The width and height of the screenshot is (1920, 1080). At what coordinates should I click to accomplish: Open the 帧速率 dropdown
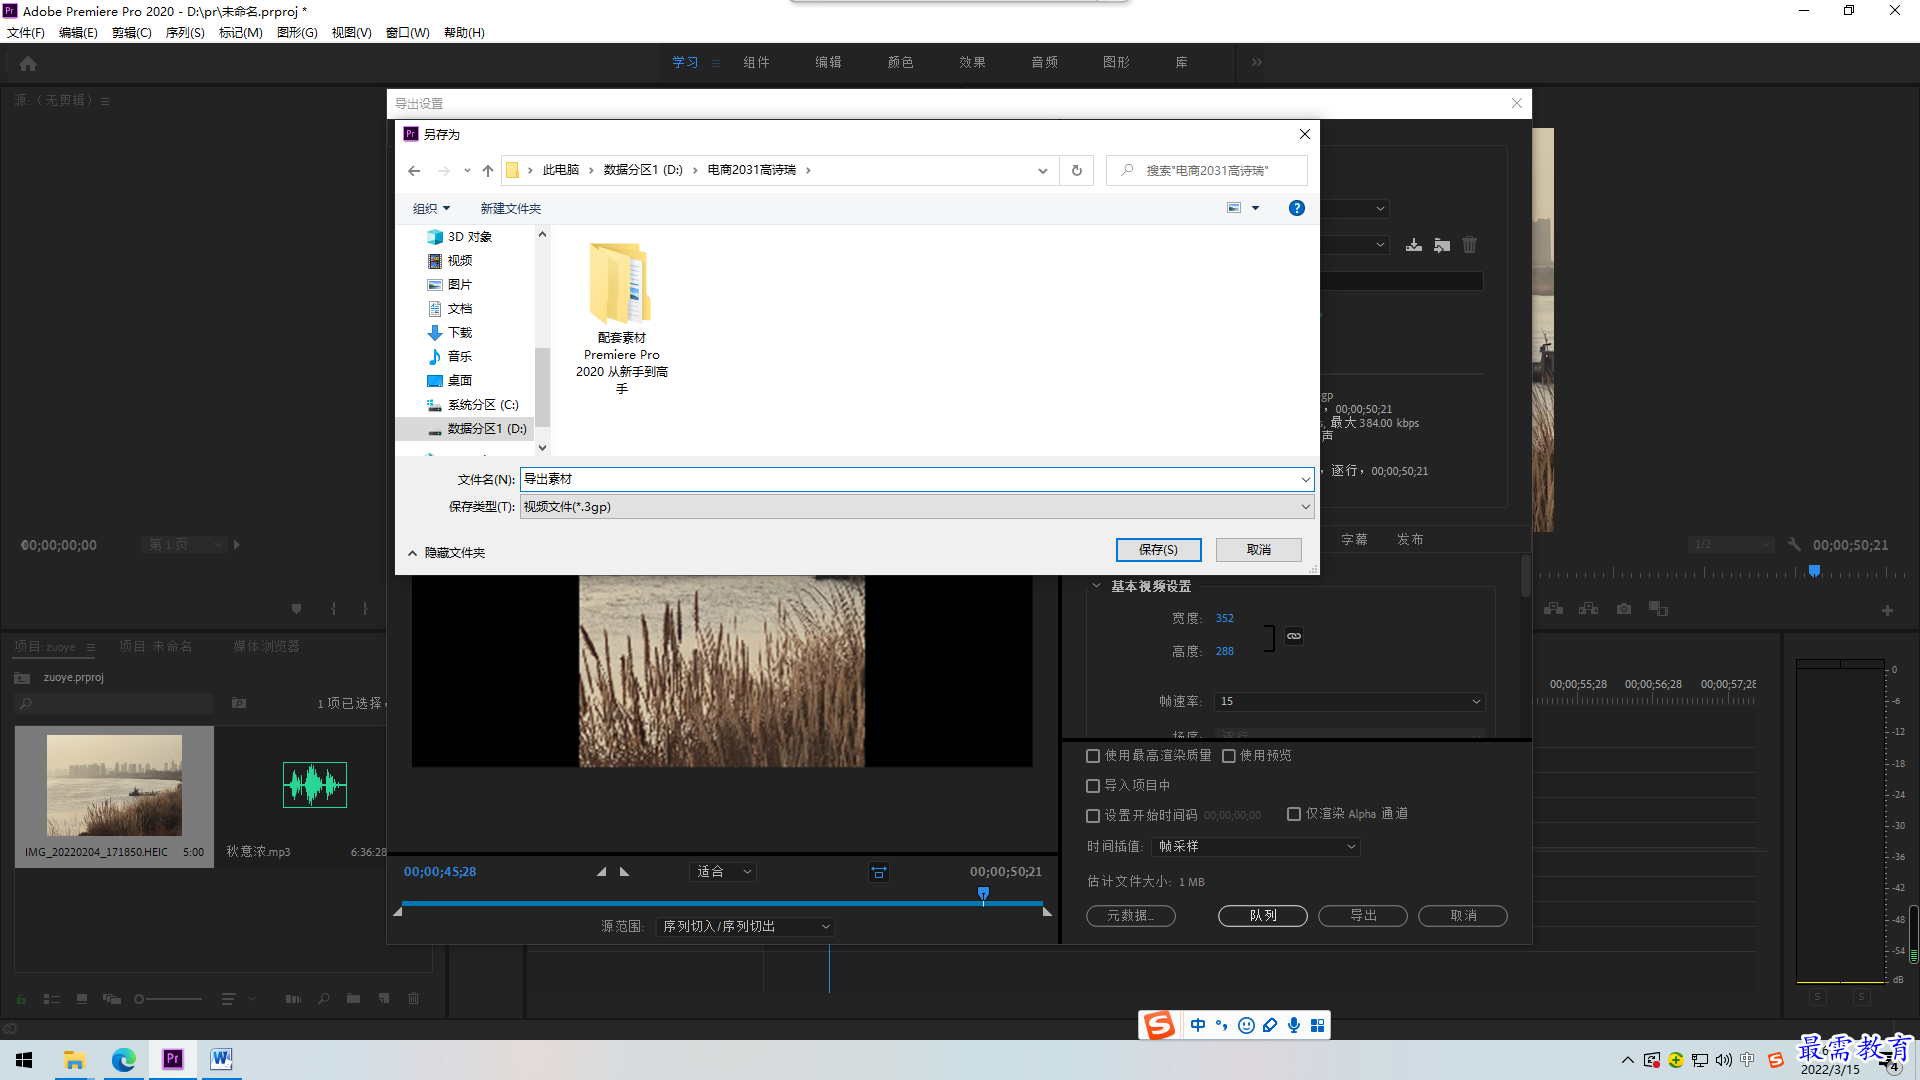tap(1350, 702)
